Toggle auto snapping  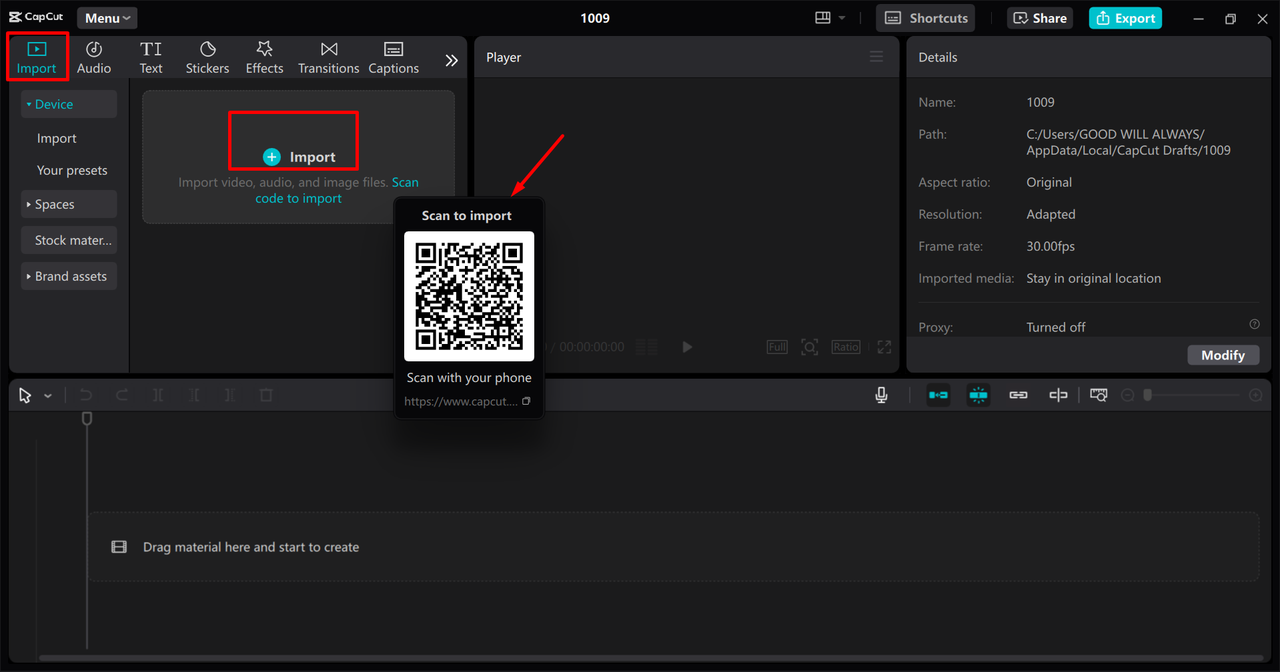pyautogui.click(x=978, y=396)
